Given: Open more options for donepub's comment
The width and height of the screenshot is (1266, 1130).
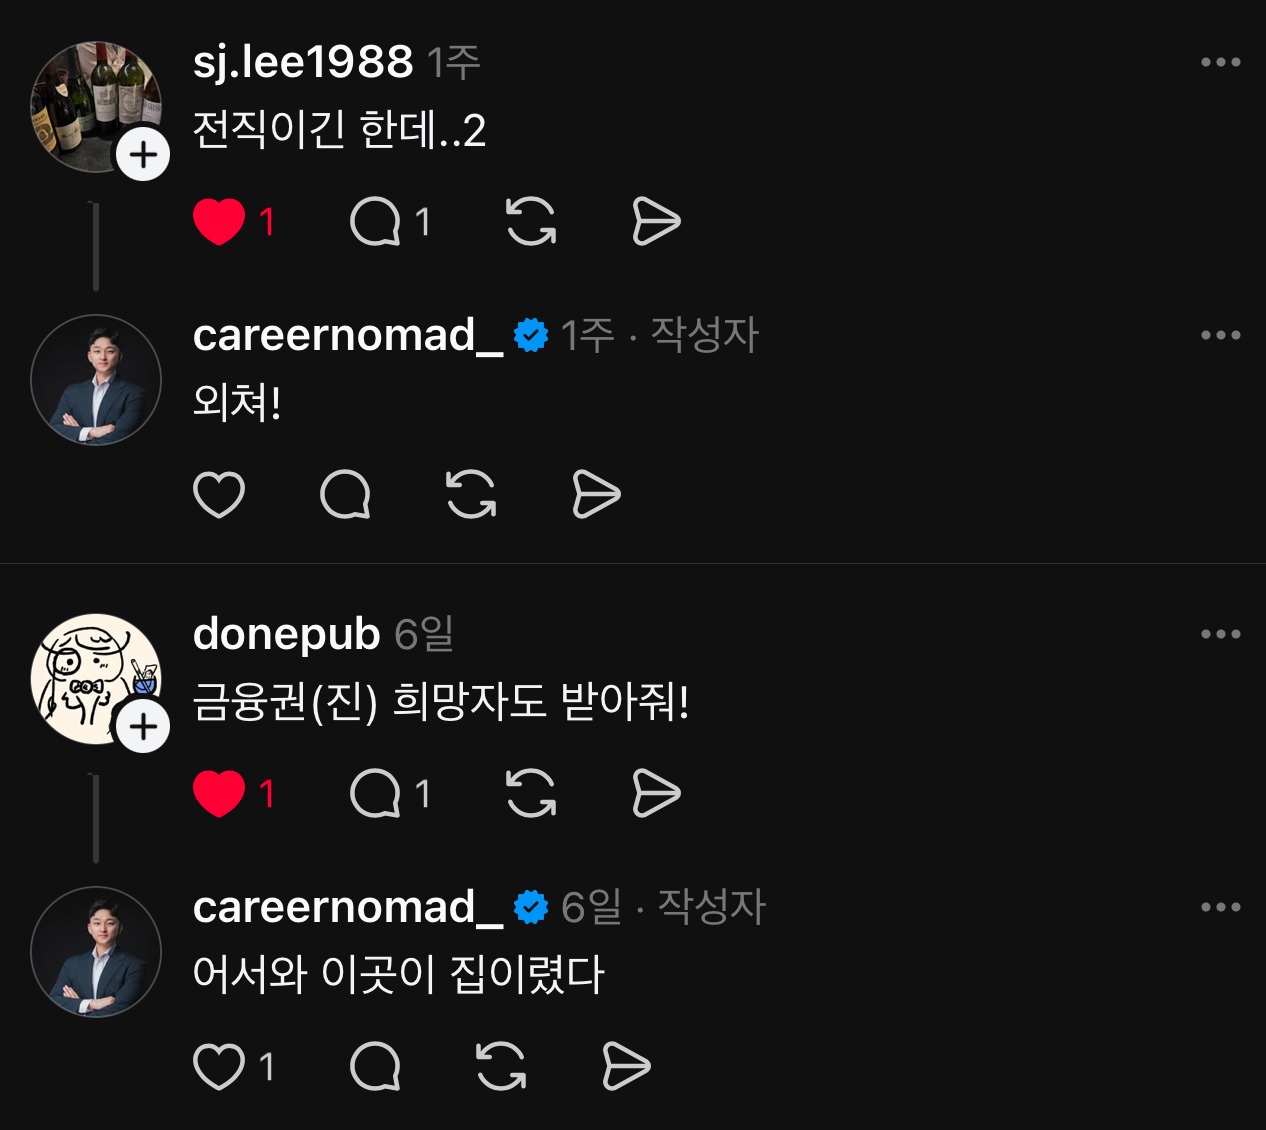Looking at the screenshot, I should pyautogui.click(x=1221, y=634).
